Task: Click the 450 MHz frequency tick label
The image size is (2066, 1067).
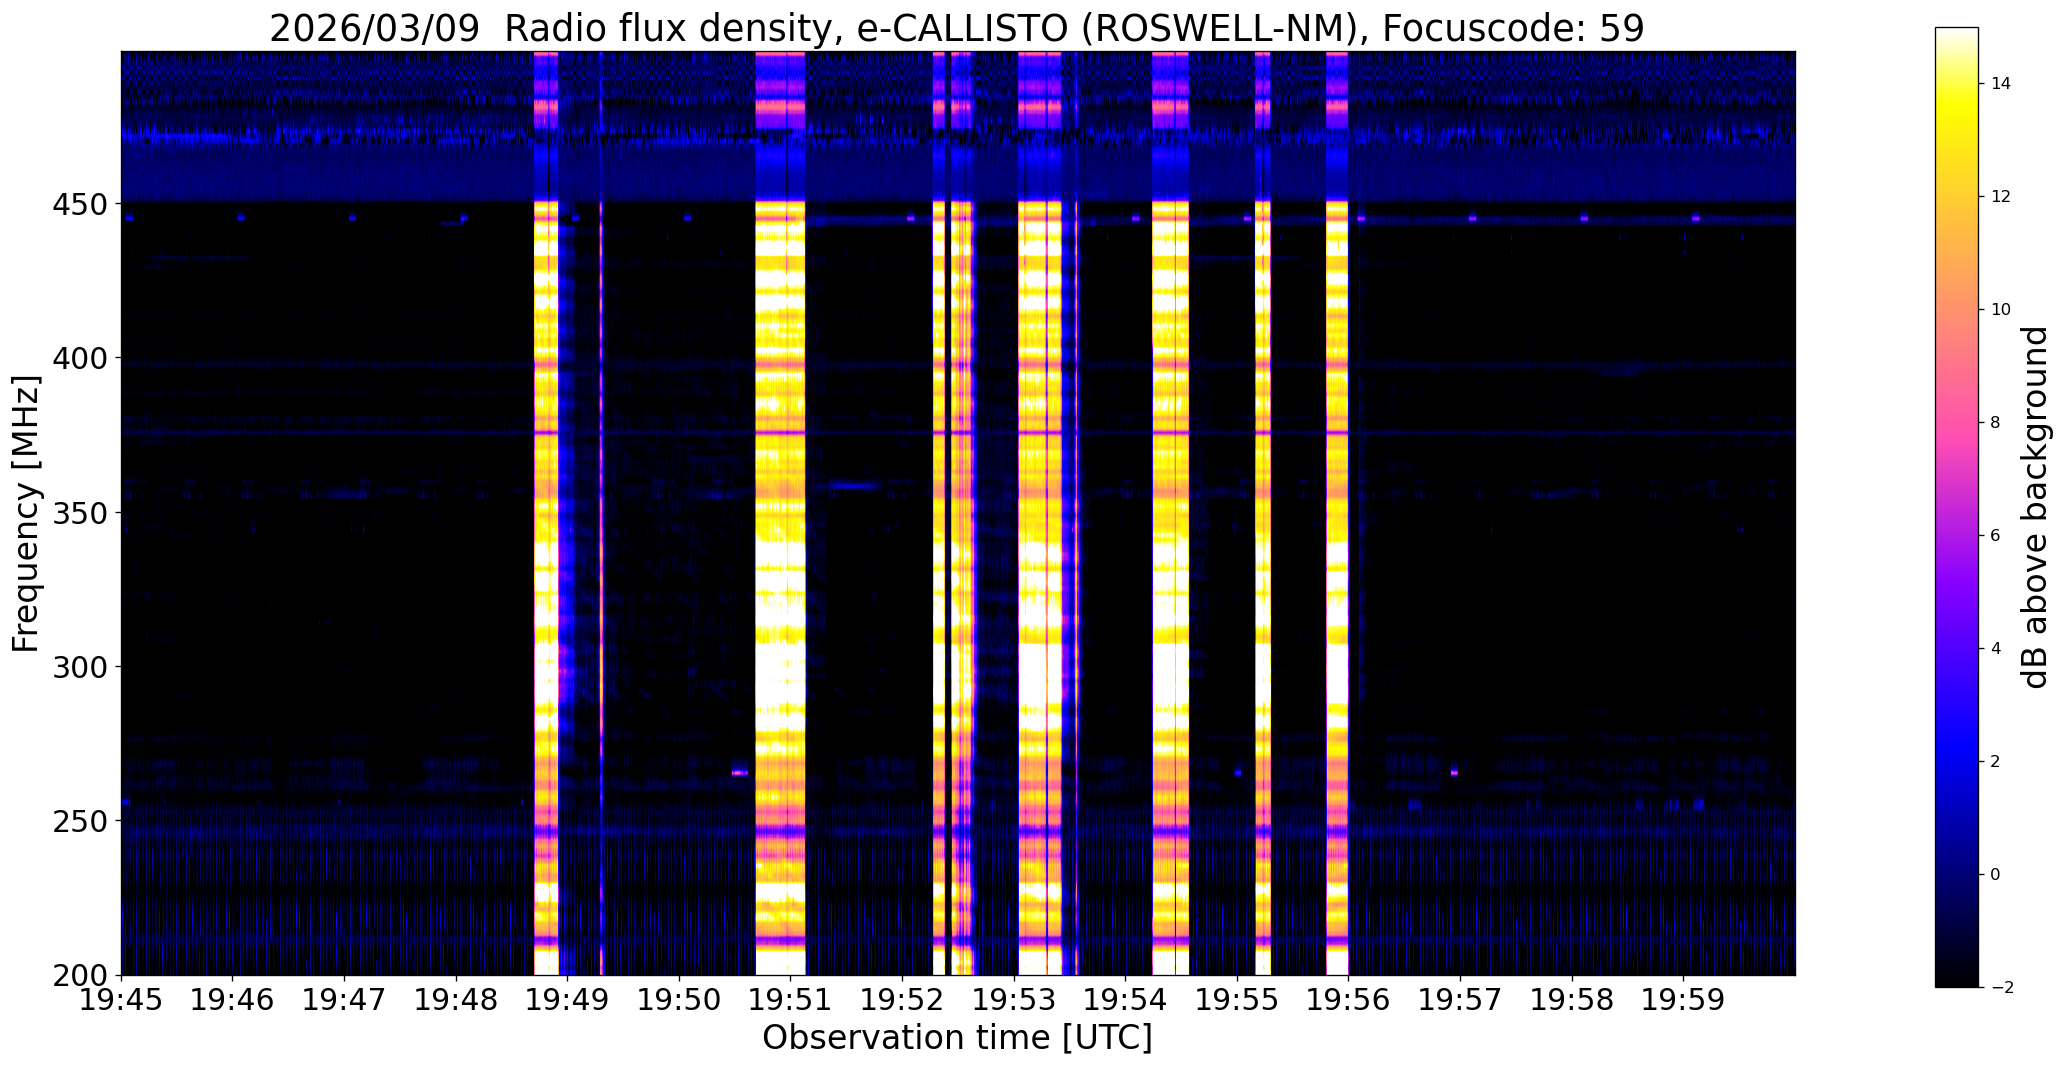Action: [x=82, y=204]
